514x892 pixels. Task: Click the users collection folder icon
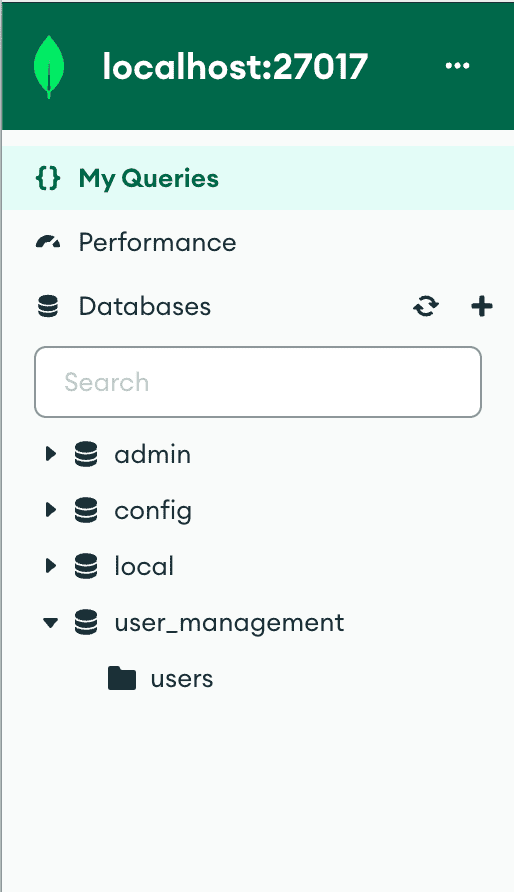pyautogui.click(x=122, y=678)
